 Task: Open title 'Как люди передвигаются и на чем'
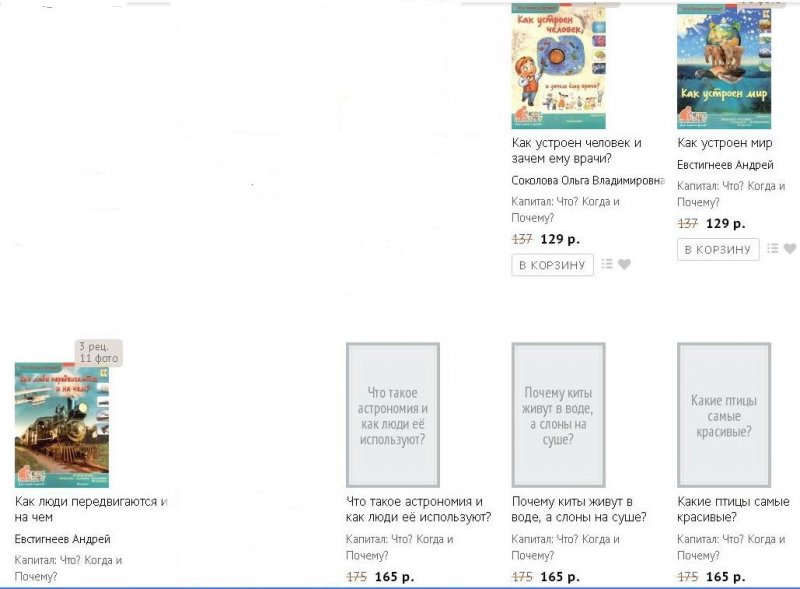(x=91, y=509)
